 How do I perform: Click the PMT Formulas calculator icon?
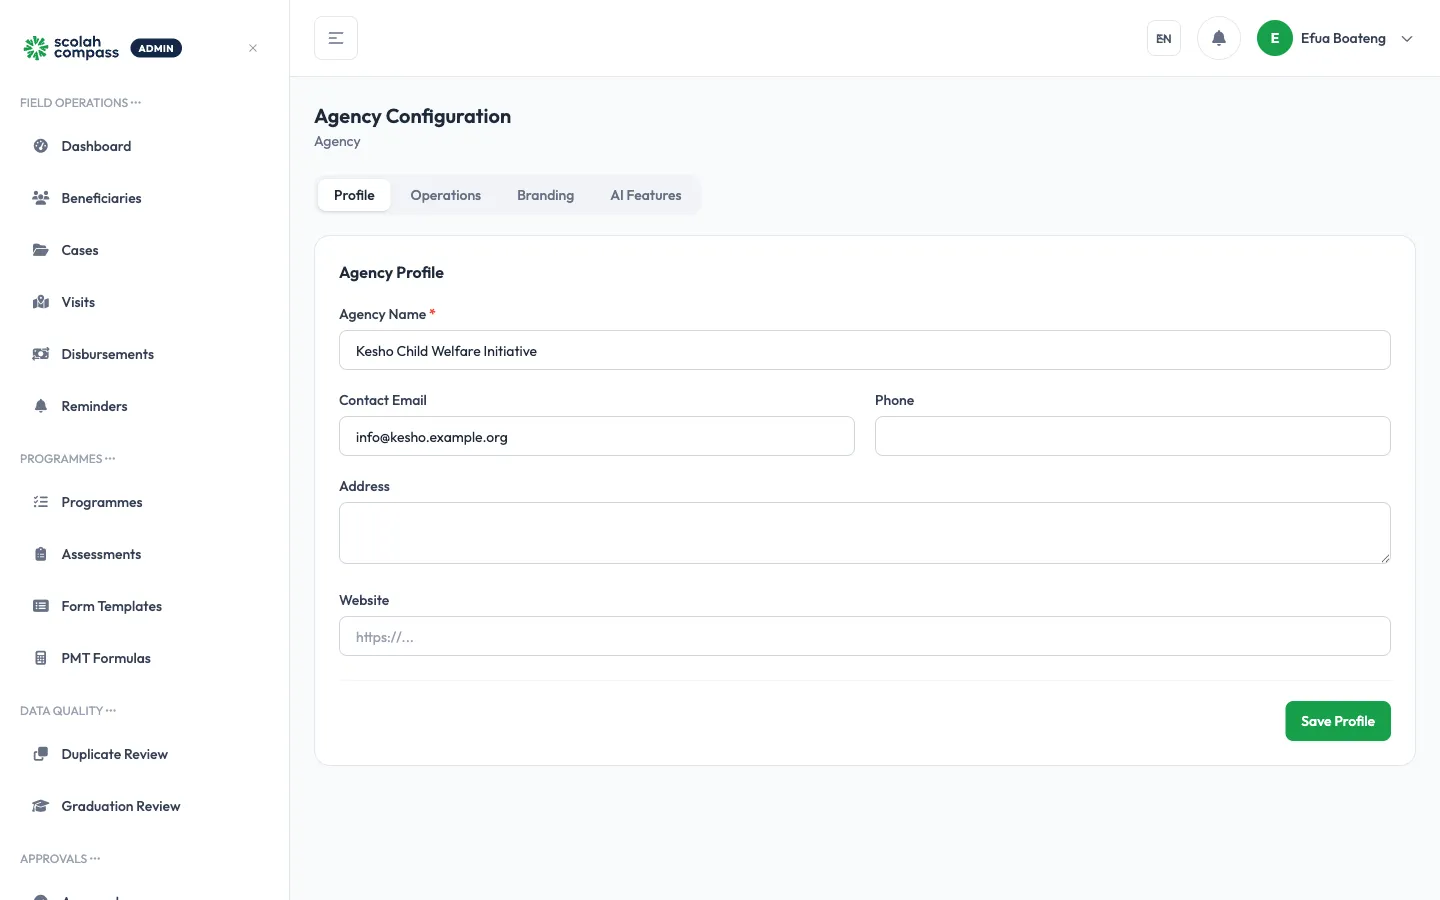point(41,658)
